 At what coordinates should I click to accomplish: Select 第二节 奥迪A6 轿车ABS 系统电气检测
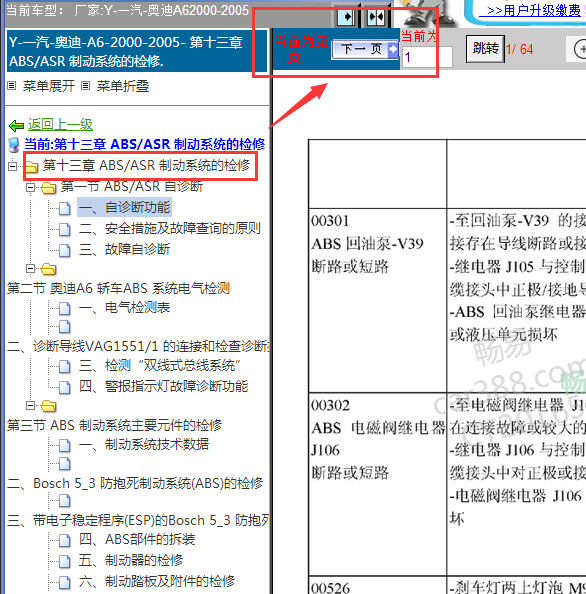click(x=118, y=288)
